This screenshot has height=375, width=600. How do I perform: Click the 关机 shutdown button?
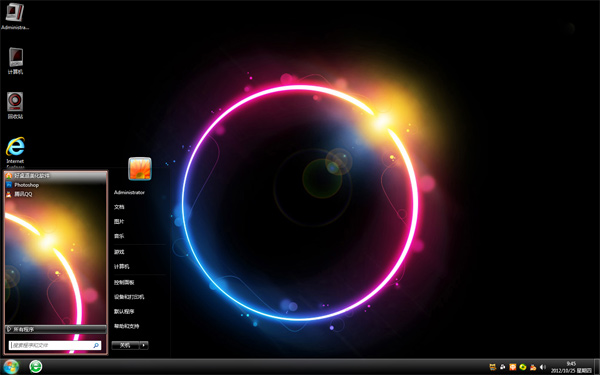125,345
